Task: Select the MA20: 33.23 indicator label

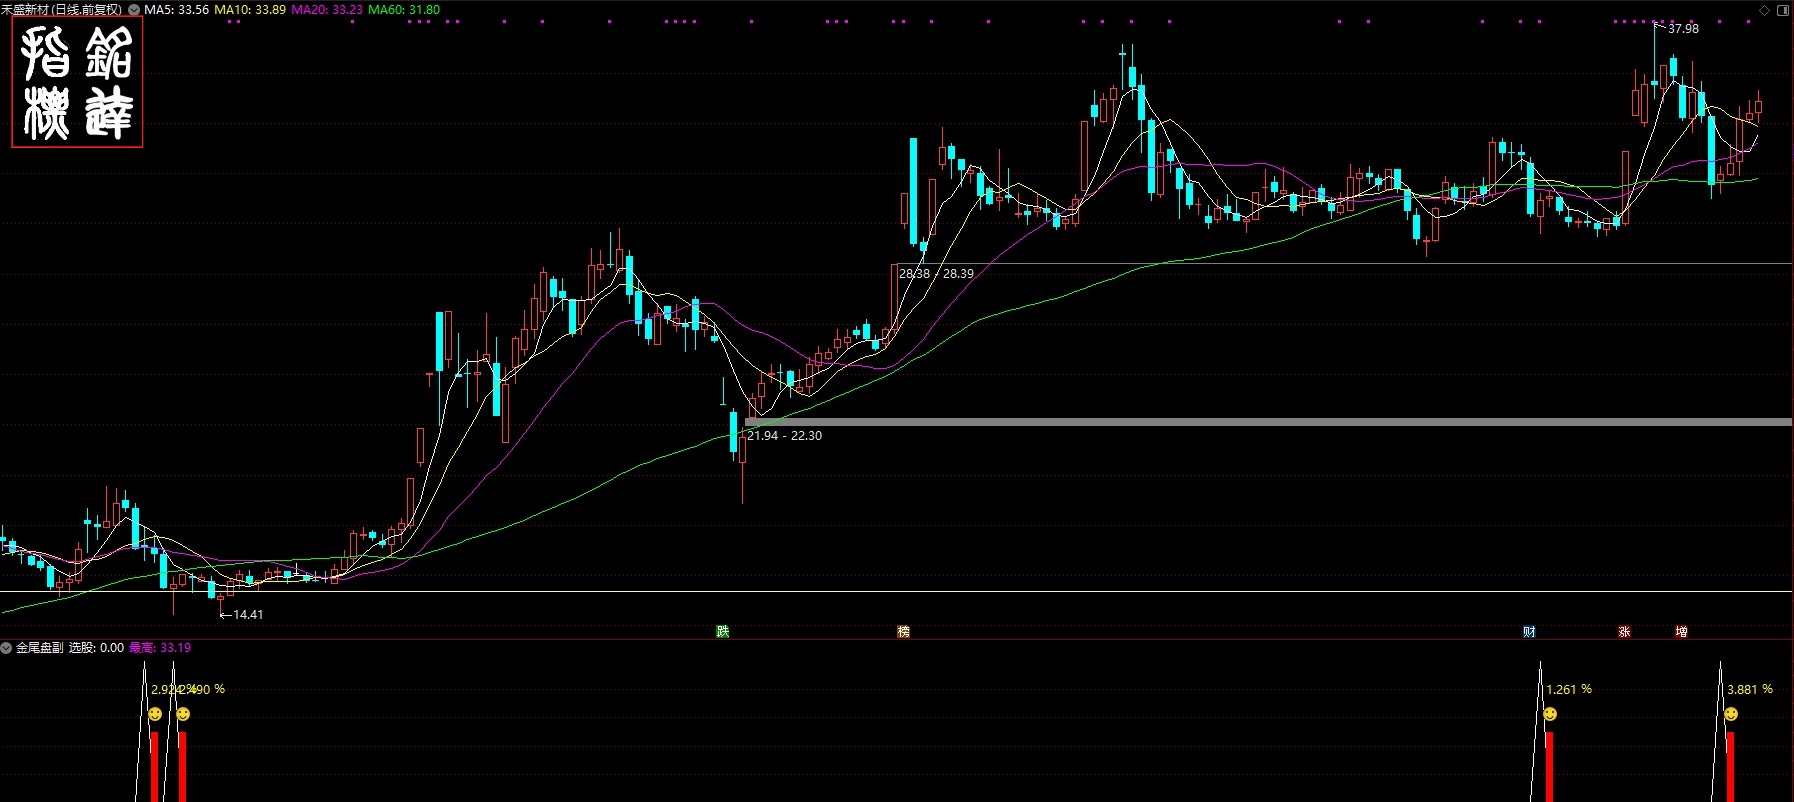Action: (x=327, y=10)
